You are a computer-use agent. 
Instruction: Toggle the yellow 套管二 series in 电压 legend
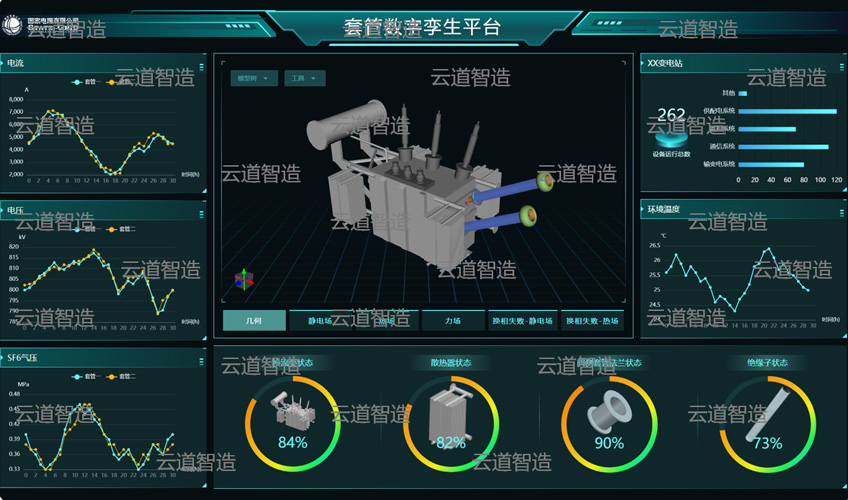pos(121,229)
